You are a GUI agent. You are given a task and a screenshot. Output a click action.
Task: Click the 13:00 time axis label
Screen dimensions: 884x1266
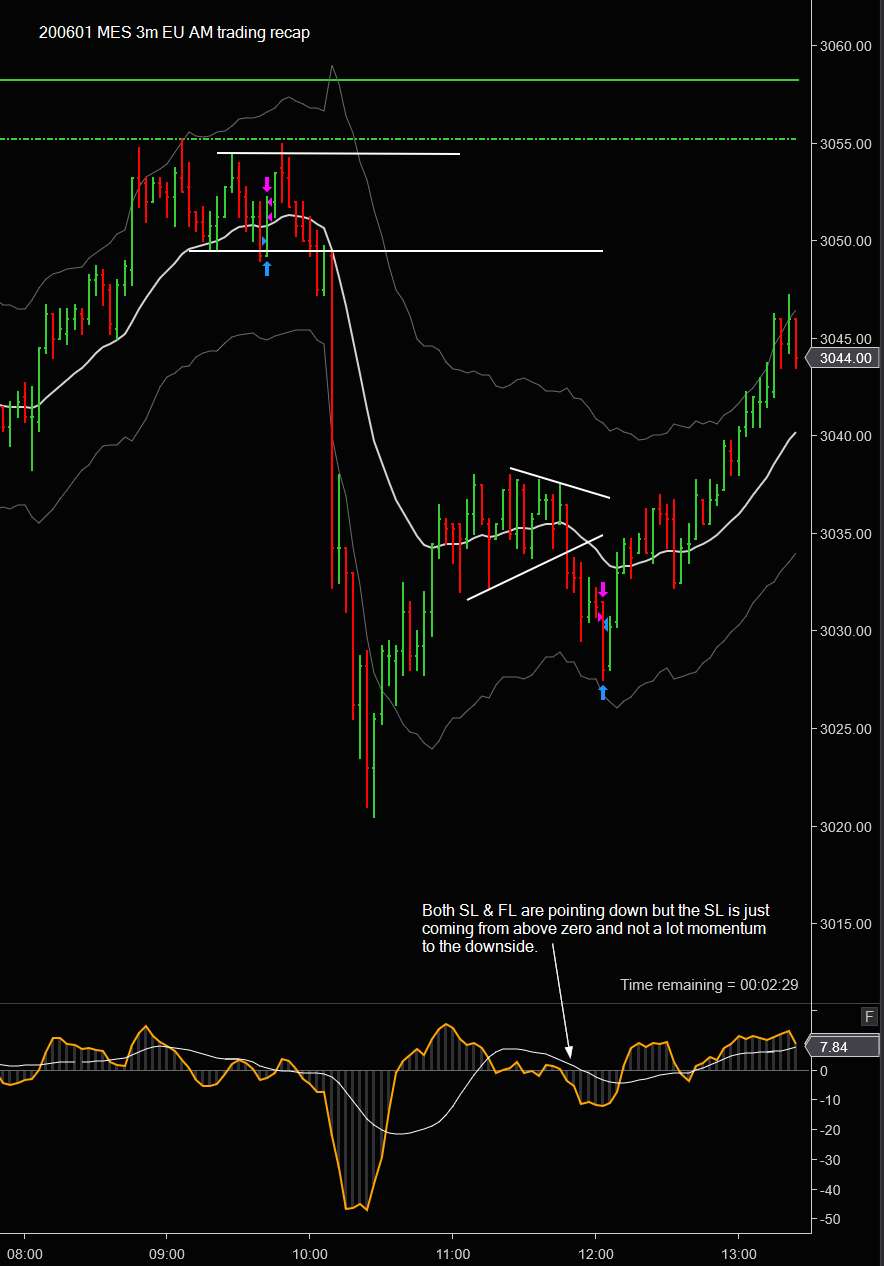[739, 1254]
